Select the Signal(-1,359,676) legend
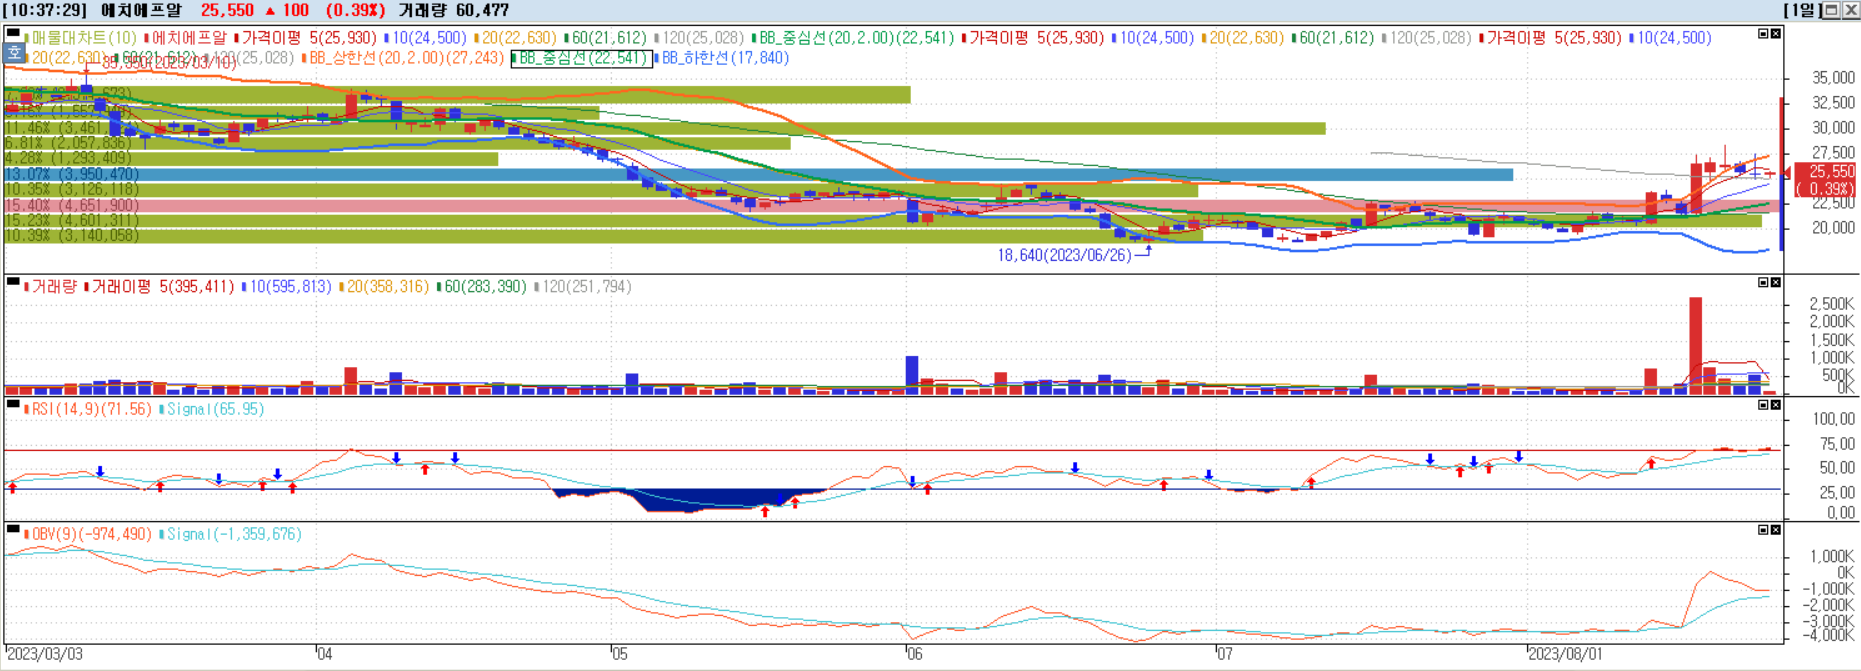The height and width of the screenshot is (671, 1861). (x=233, y=534)
